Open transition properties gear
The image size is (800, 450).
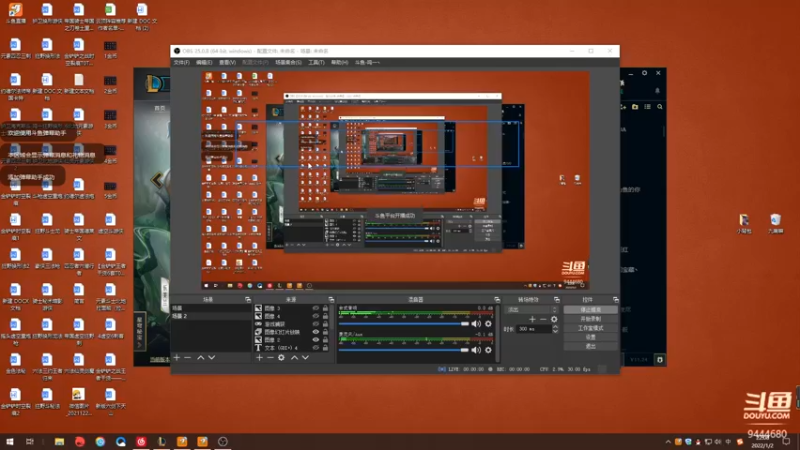tap(554, 319)
